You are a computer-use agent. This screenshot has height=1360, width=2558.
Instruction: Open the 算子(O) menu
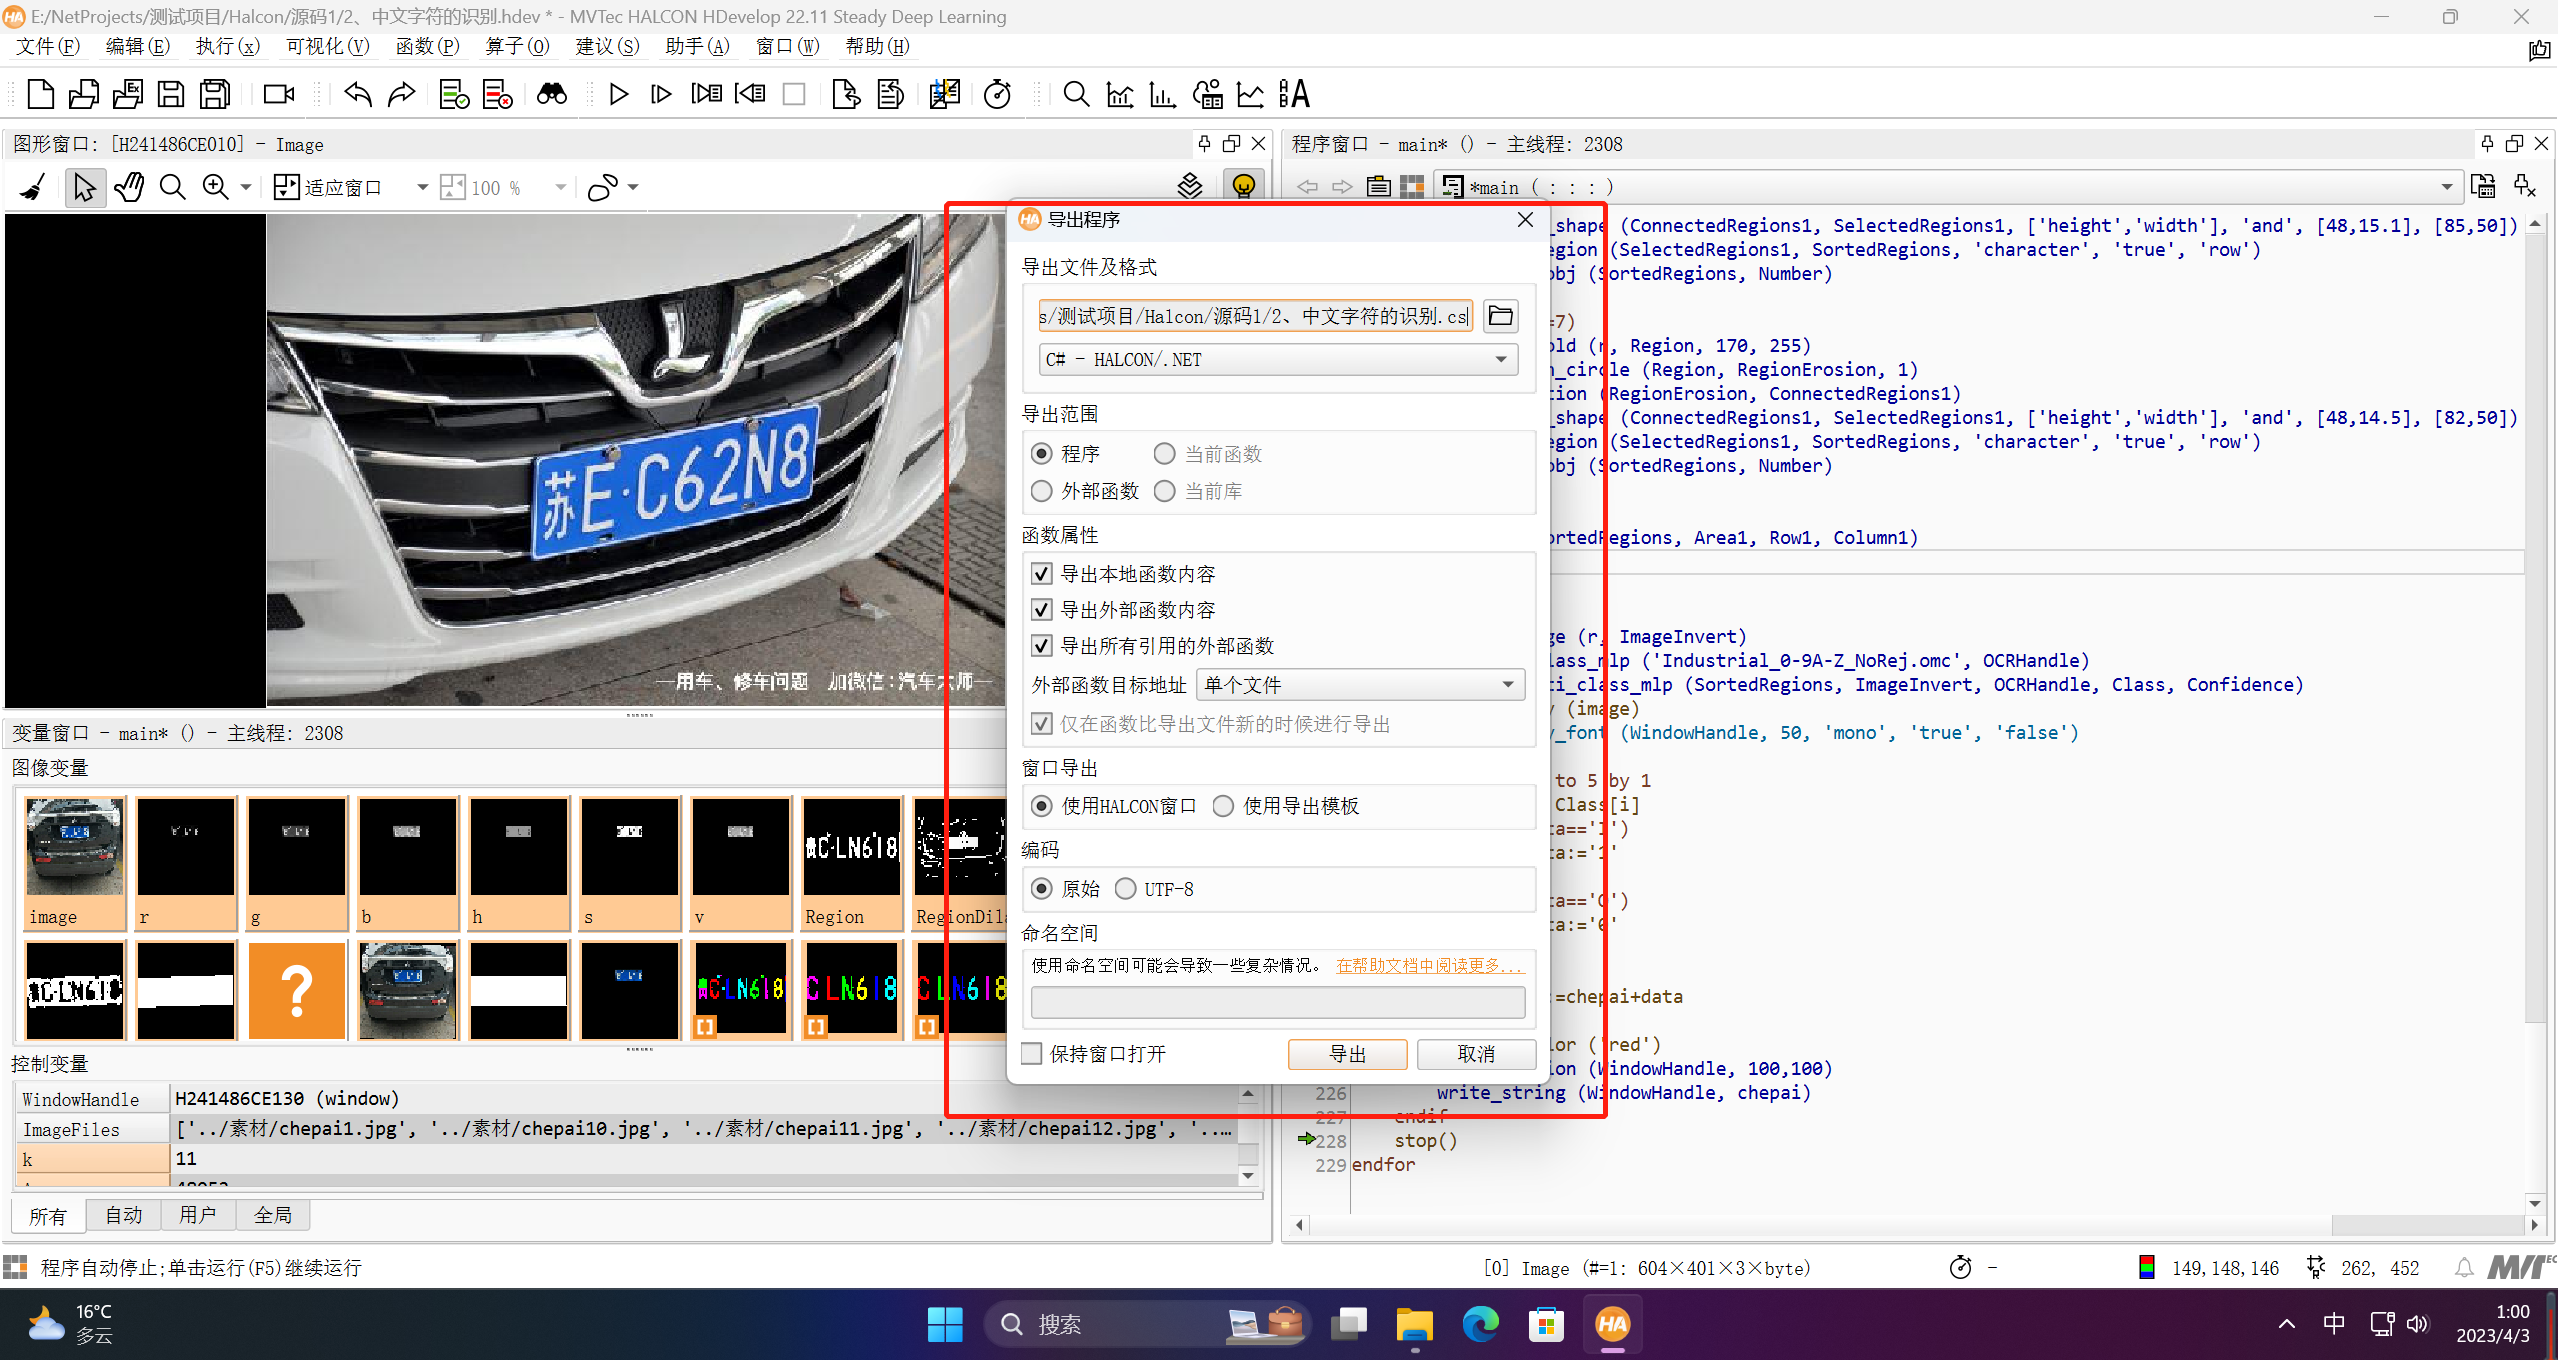coord(516,46)
